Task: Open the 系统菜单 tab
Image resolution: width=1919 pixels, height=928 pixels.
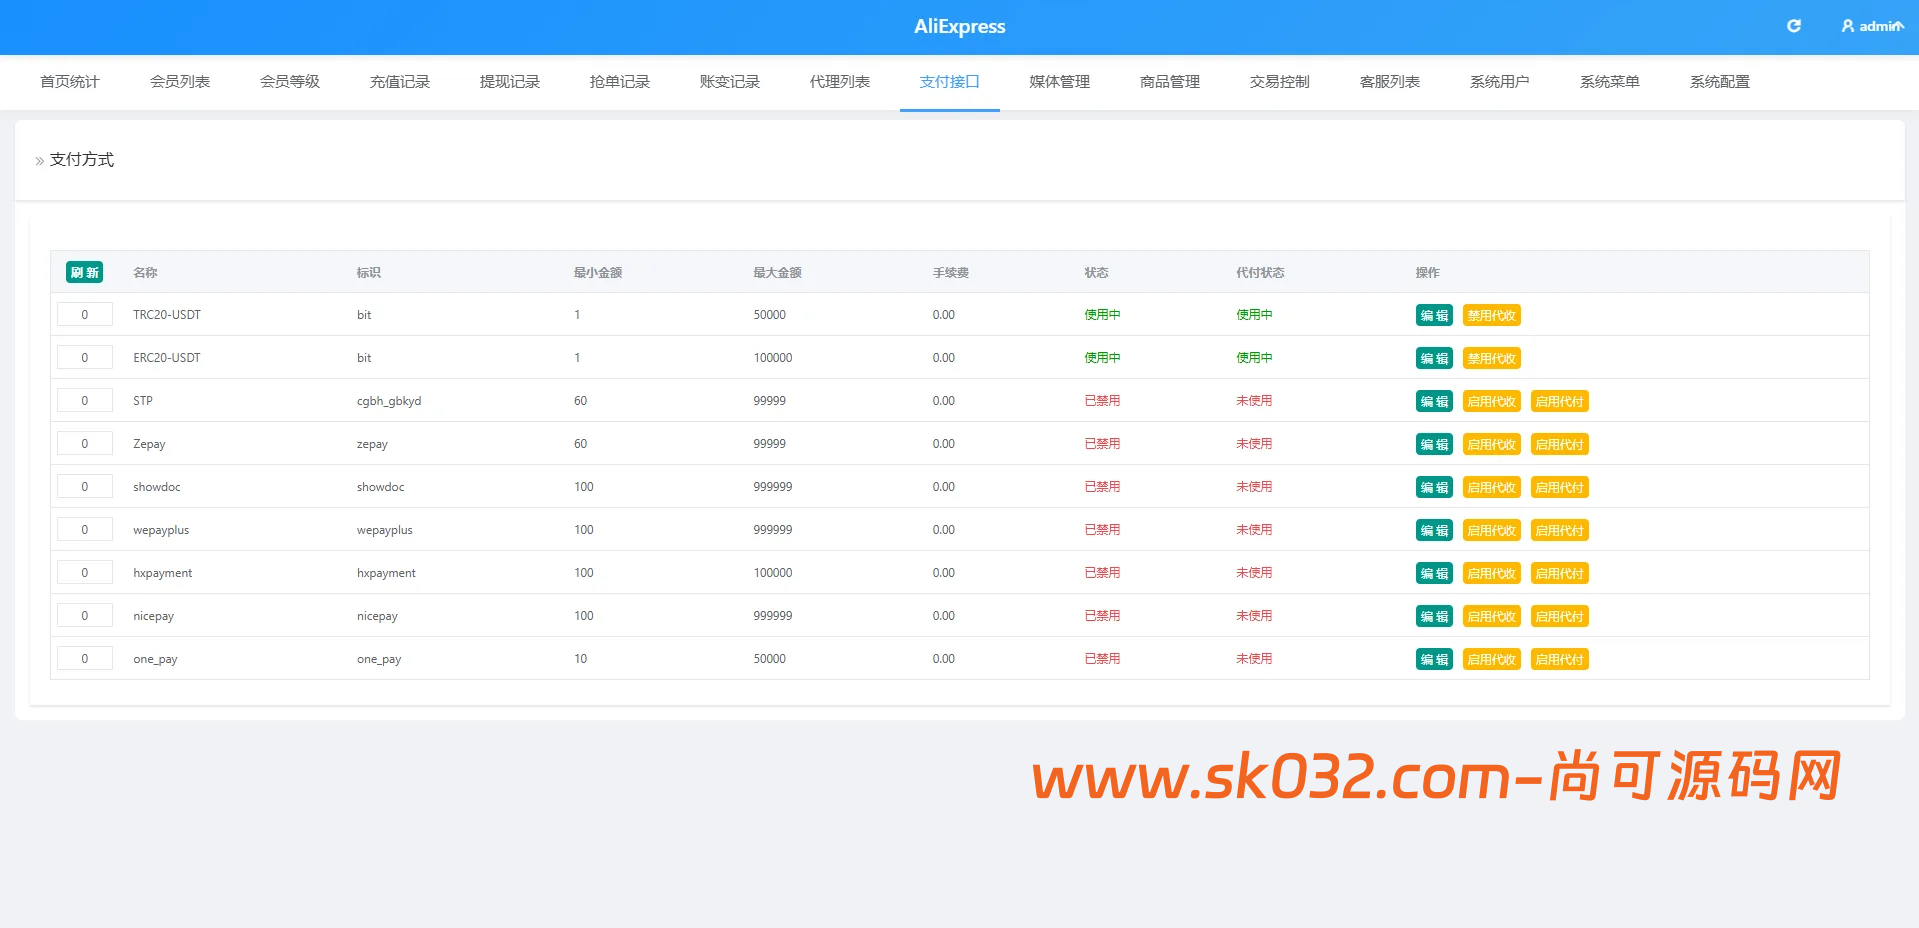Action: tap(1610, 82)
